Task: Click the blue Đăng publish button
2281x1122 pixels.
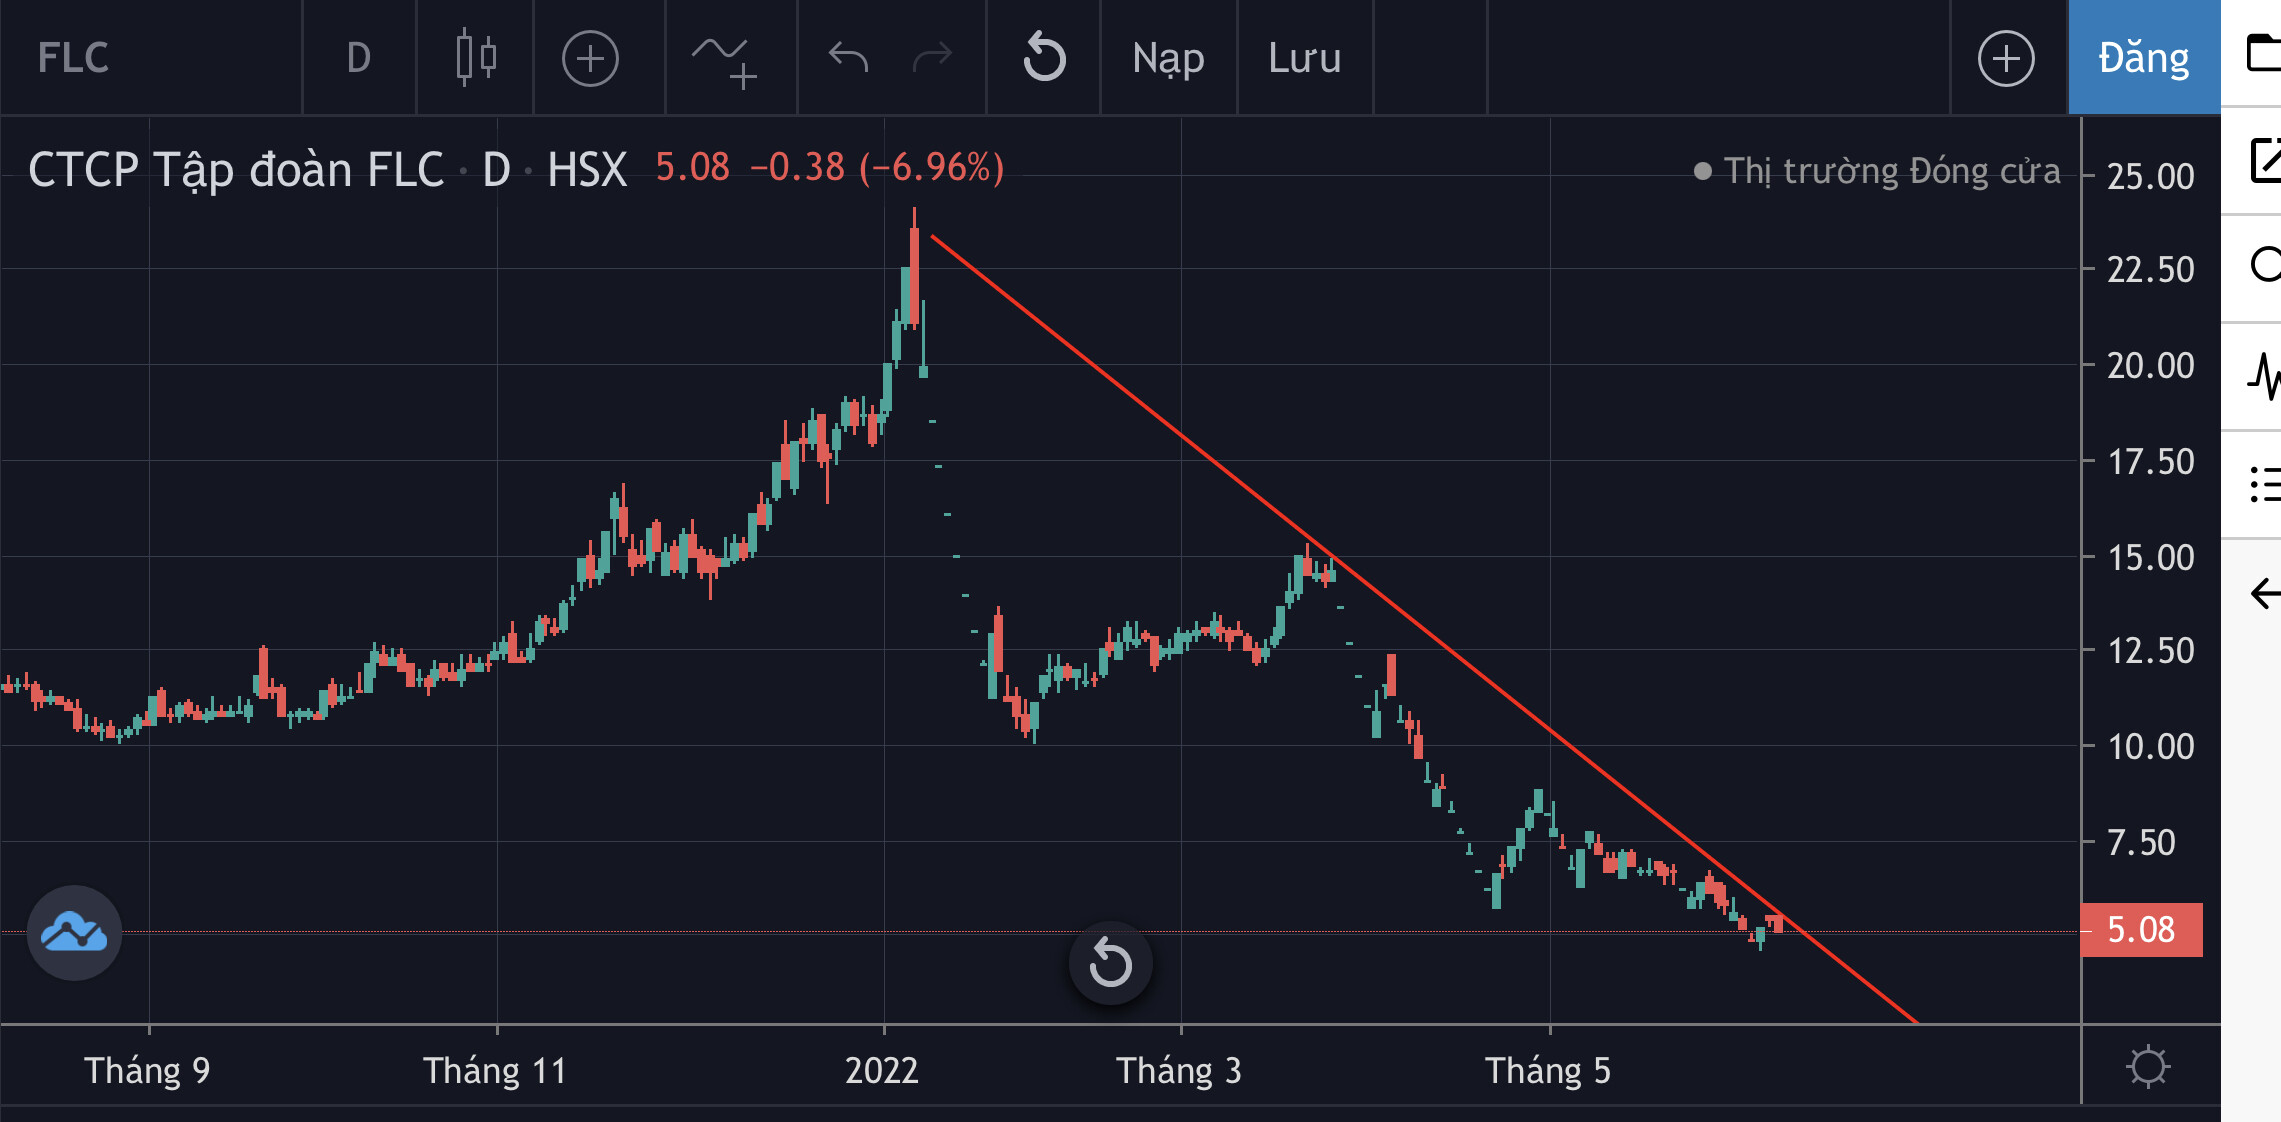Action: pos(2143,58)
